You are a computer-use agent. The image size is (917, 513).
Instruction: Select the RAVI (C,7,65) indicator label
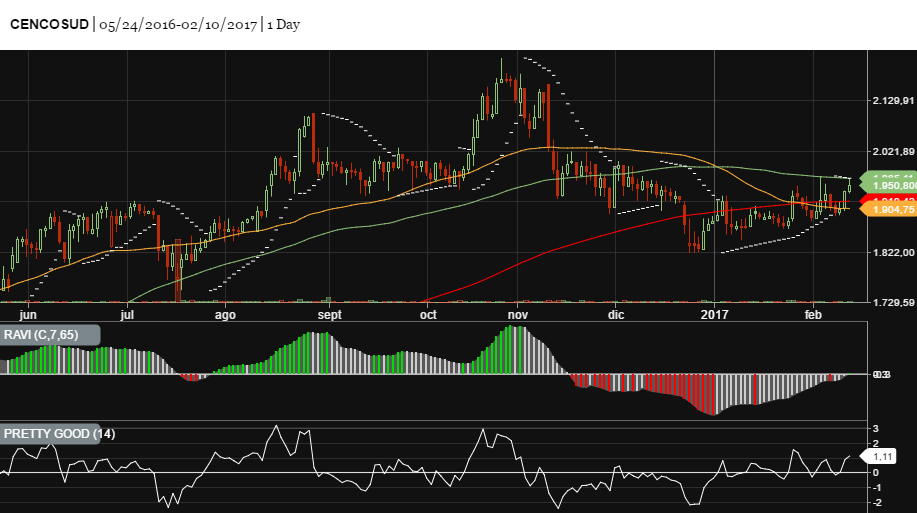click(50, 335)
